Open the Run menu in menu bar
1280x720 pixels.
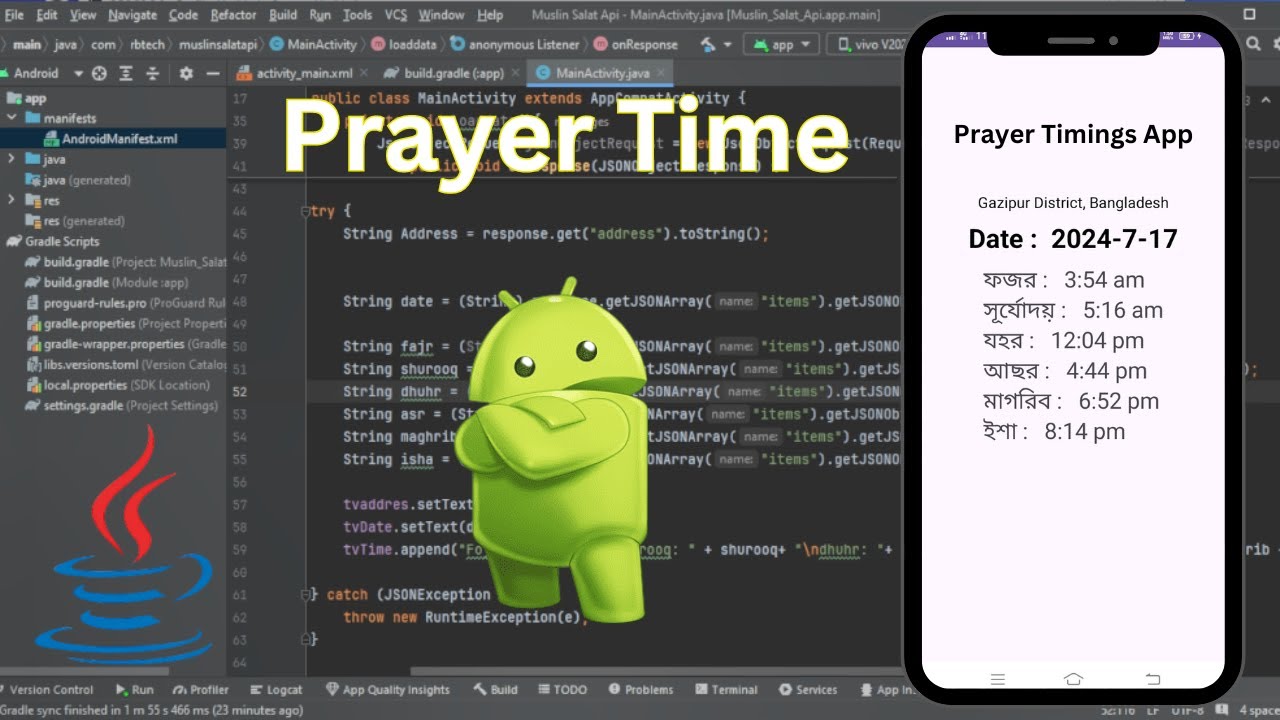[x=320, y=15]
